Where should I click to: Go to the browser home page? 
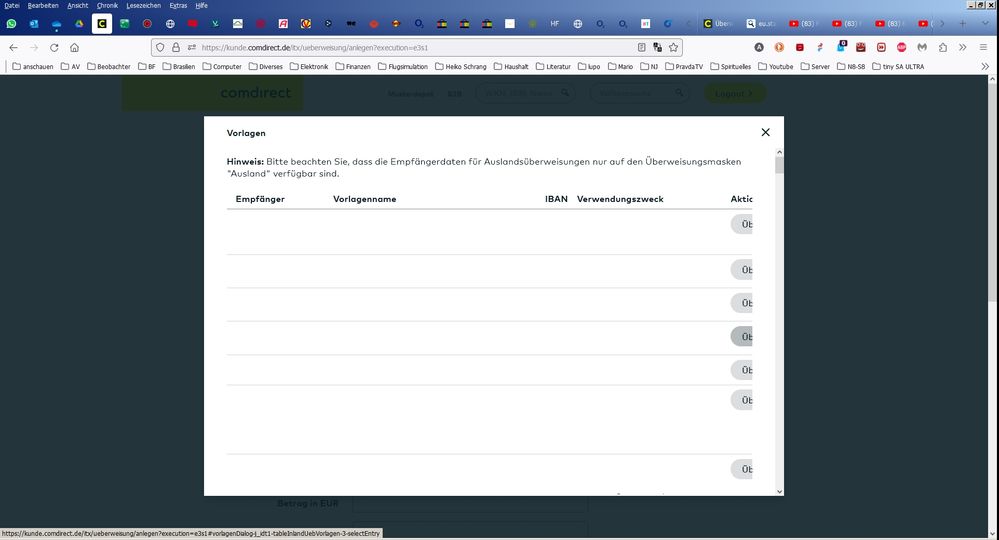[x=75, y=47]
